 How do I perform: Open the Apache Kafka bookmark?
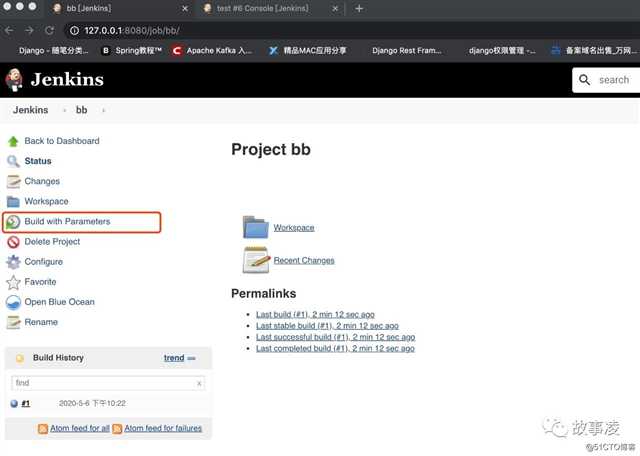tap(212, 51)
